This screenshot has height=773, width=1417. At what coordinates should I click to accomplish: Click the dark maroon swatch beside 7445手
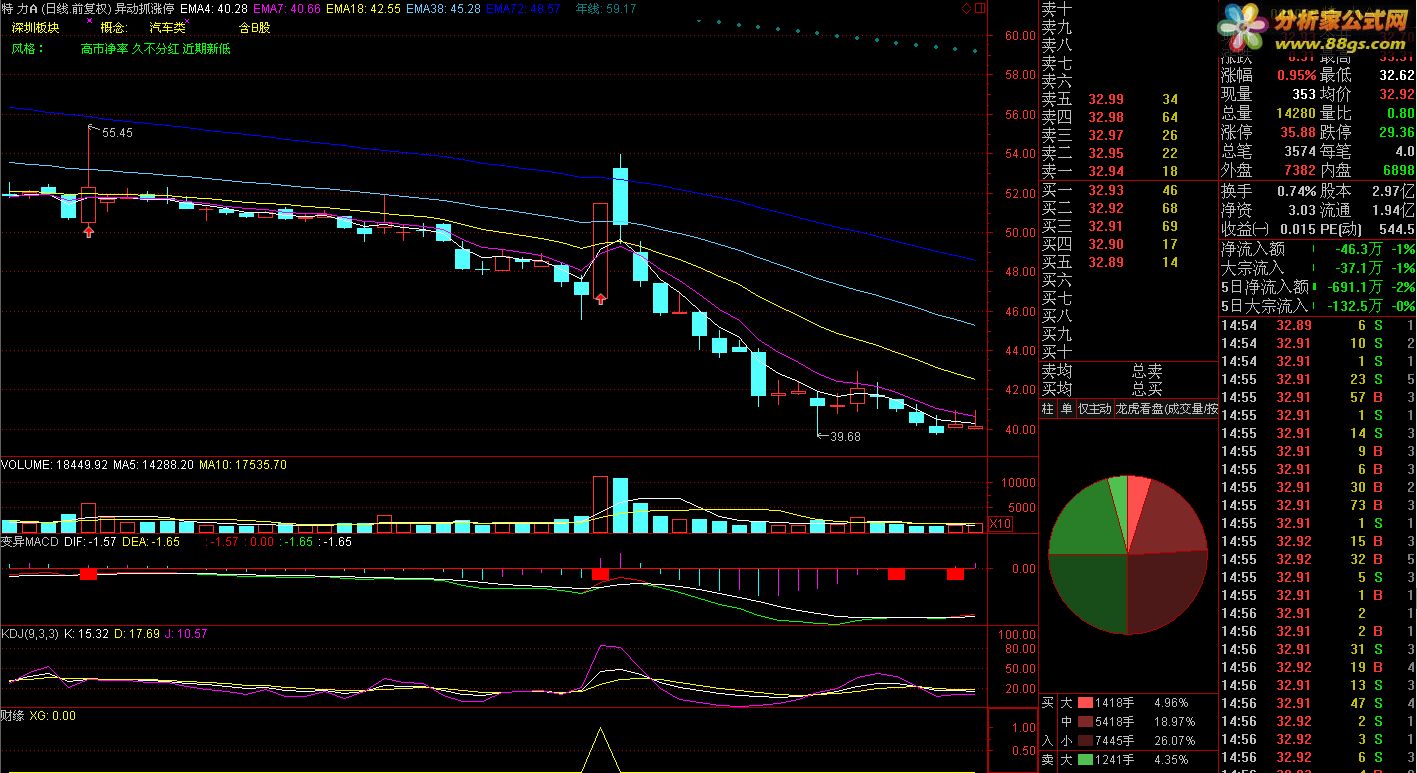click(x=1085, y=741)
